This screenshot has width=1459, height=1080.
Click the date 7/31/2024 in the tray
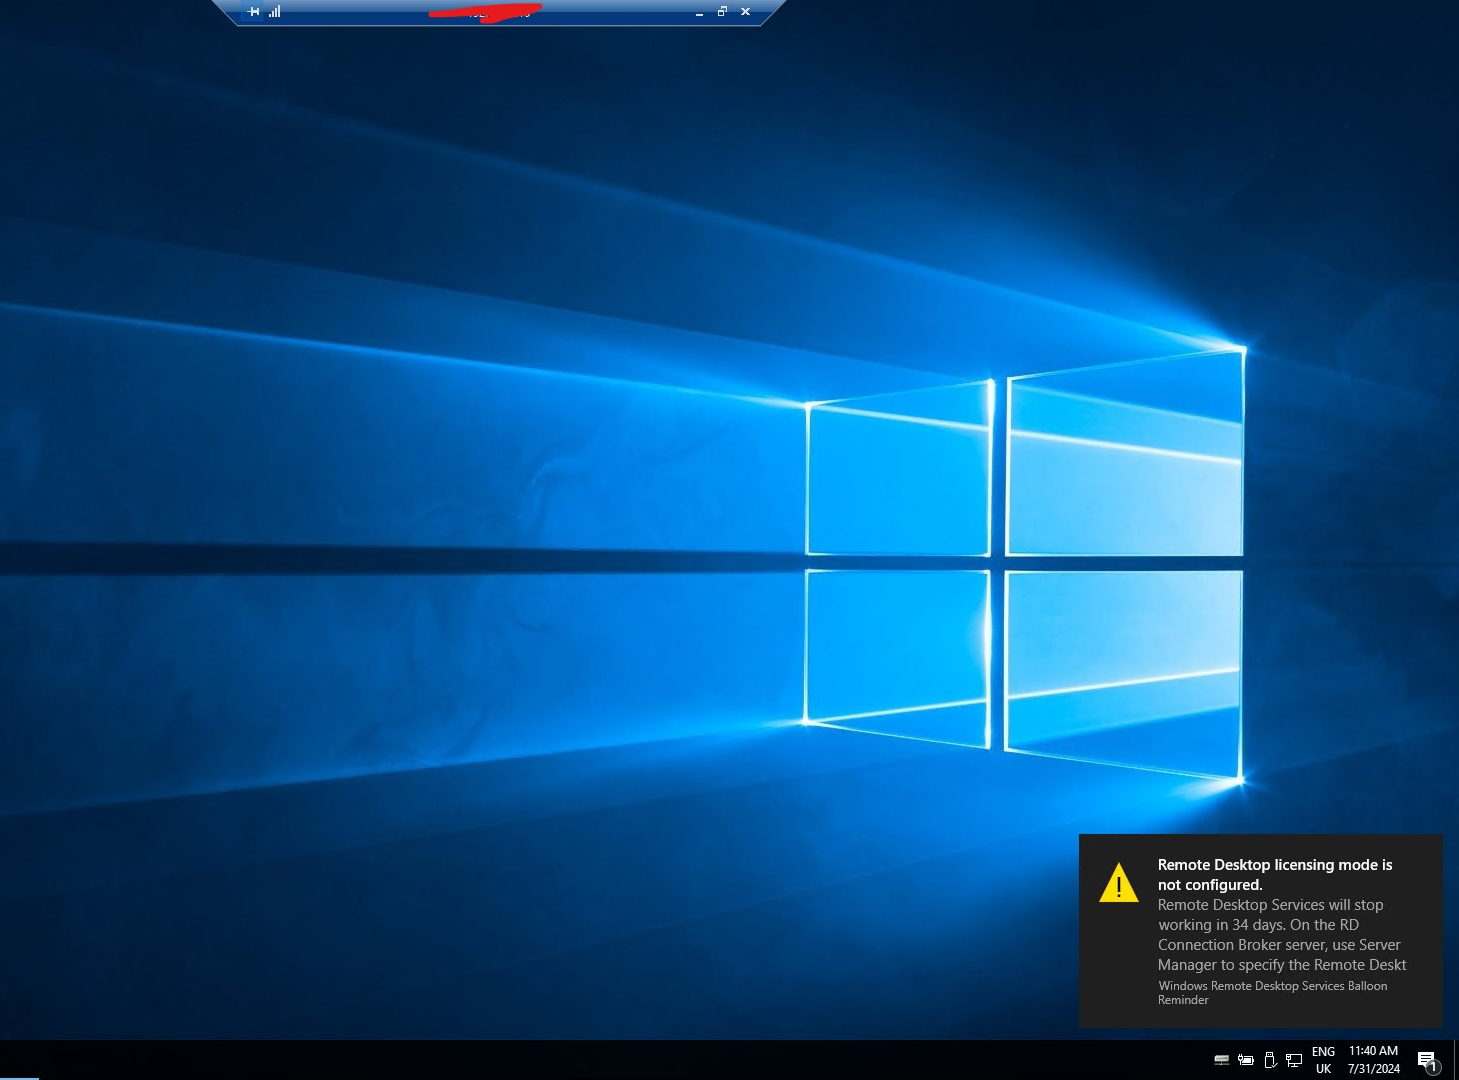click(1371, 1066)
